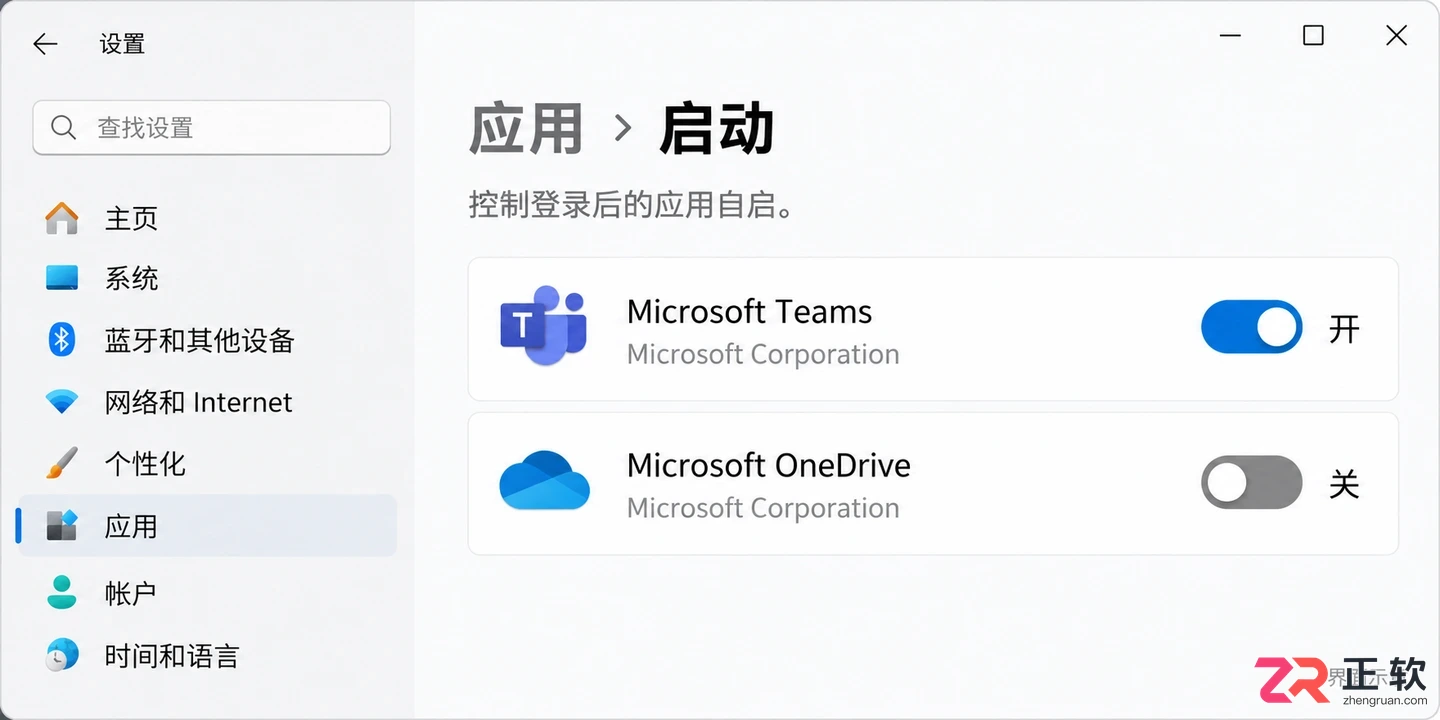Minimize the 设置 window
The width and height of the screenshot is (1440, 720).
tap(1231, 36)
